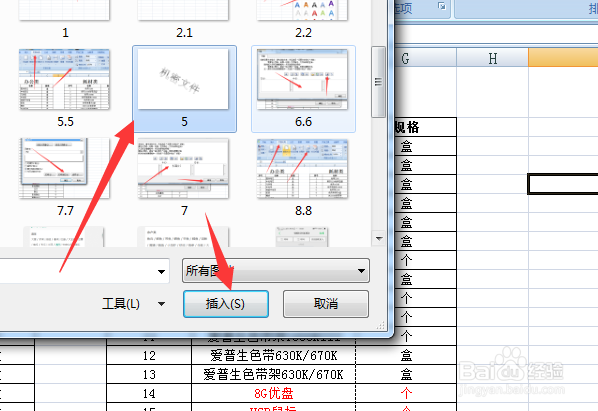
Task: Select the thumbnail named 7
Action: tap(183, 176)
